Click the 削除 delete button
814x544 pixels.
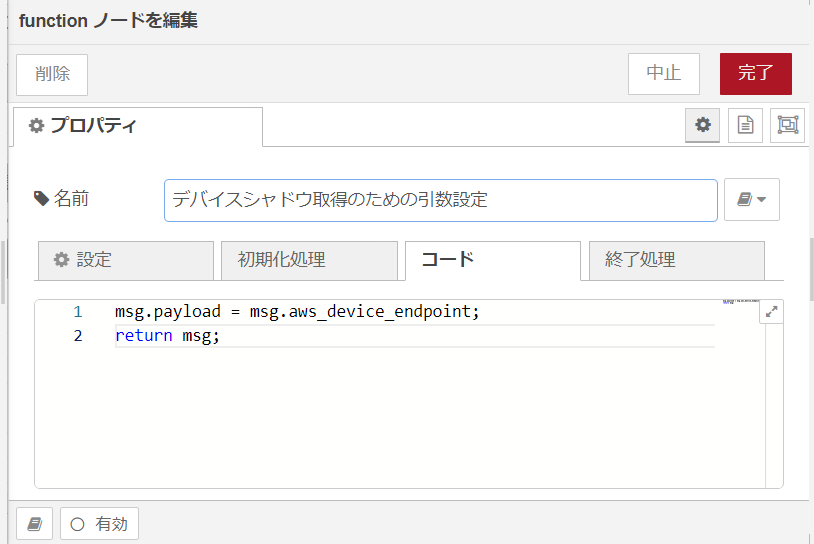(52, 75)
